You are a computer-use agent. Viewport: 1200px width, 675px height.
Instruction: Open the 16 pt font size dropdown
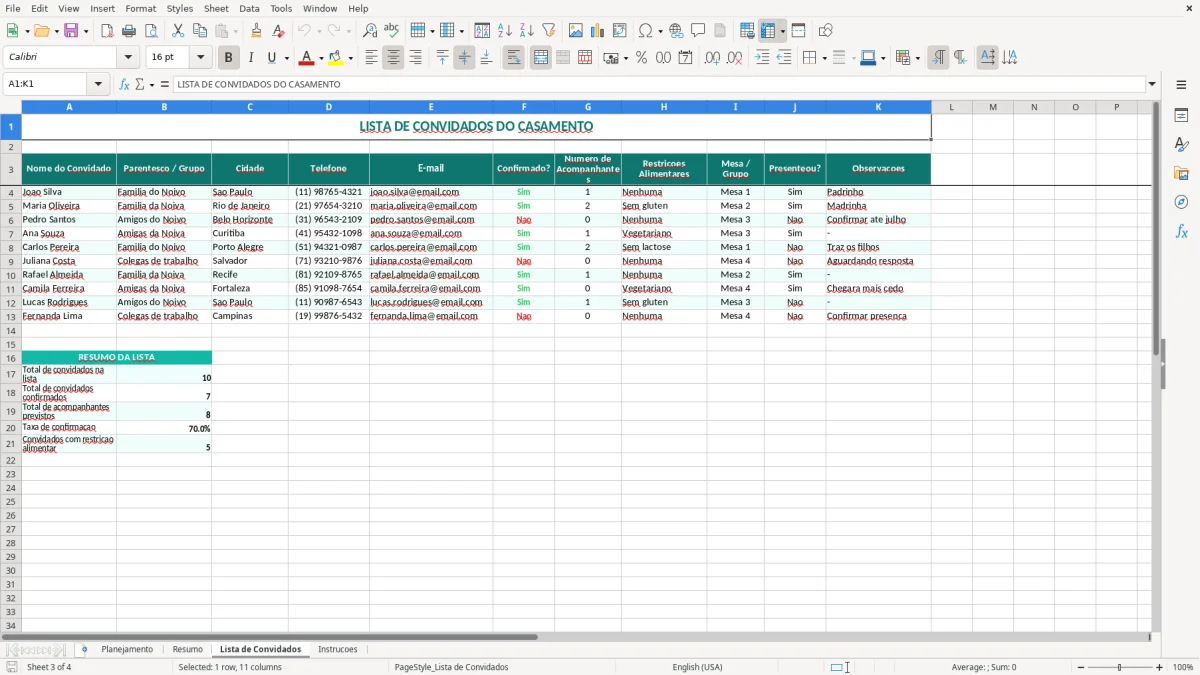(x=200, y=58)
